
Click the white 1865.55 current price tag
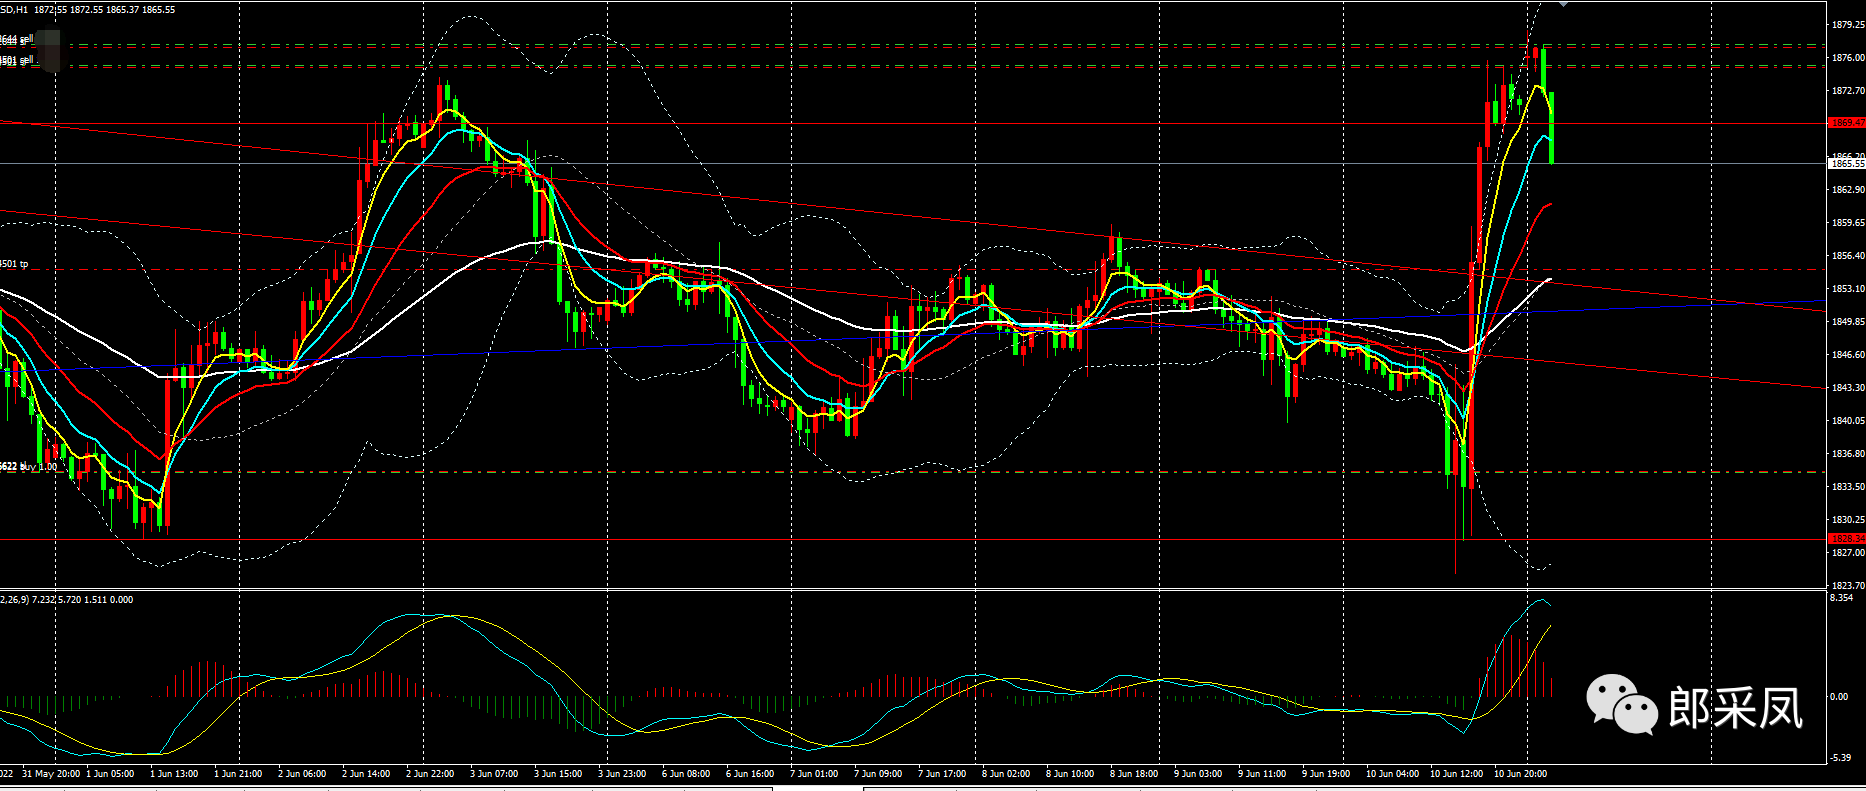1846,163
